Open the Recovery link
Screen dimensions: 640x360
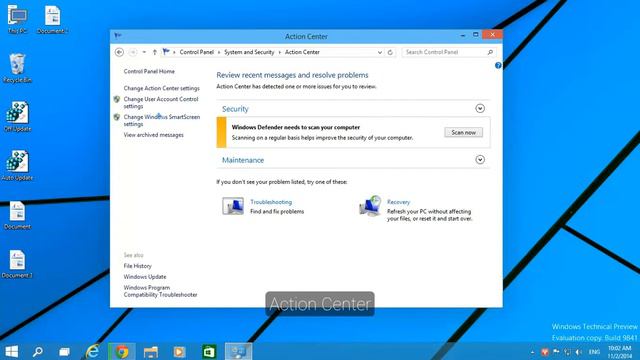click(x=398, y=202)
